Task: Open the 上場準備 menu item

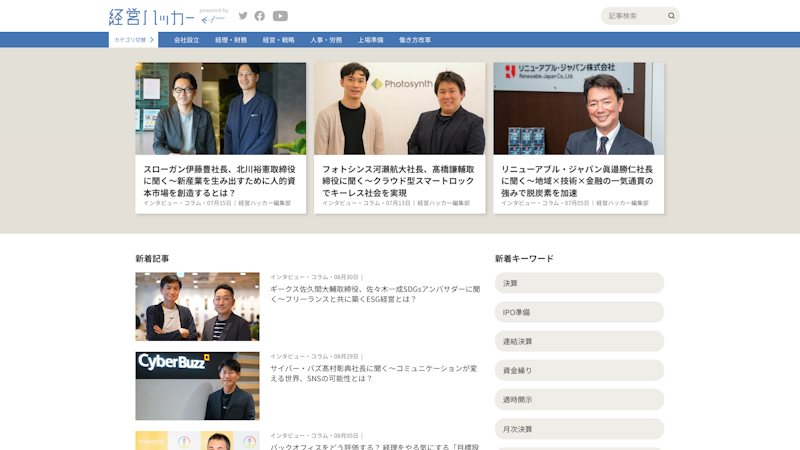Action: pos(370,40)
